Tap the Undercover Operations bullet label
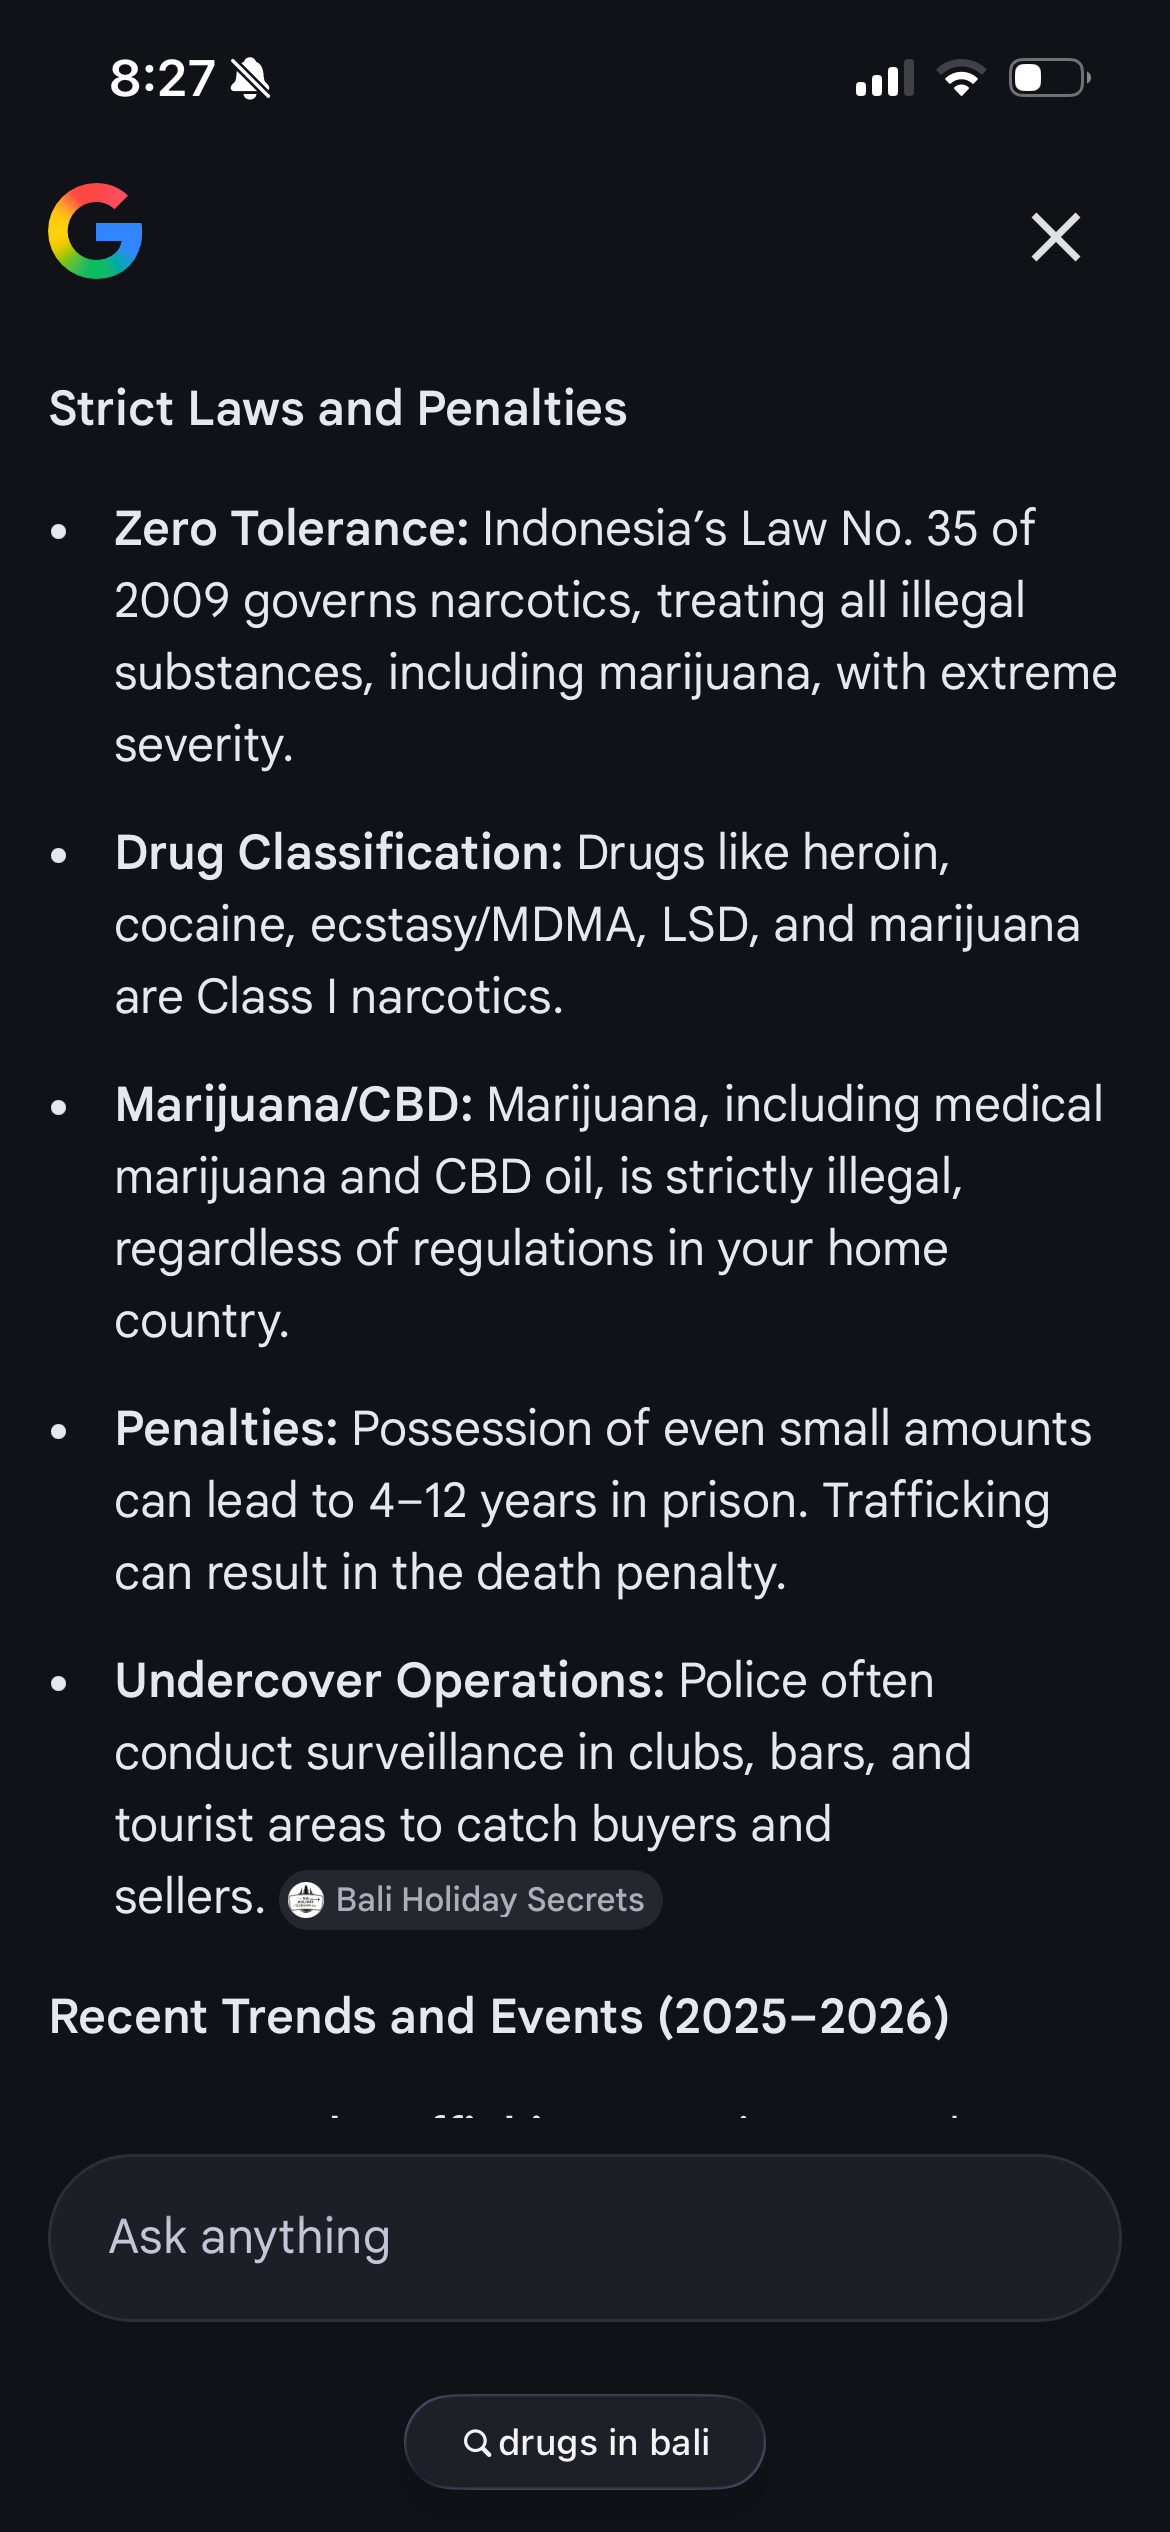The height and width of the screenshot is (2532, 1170). point(390,1680)
